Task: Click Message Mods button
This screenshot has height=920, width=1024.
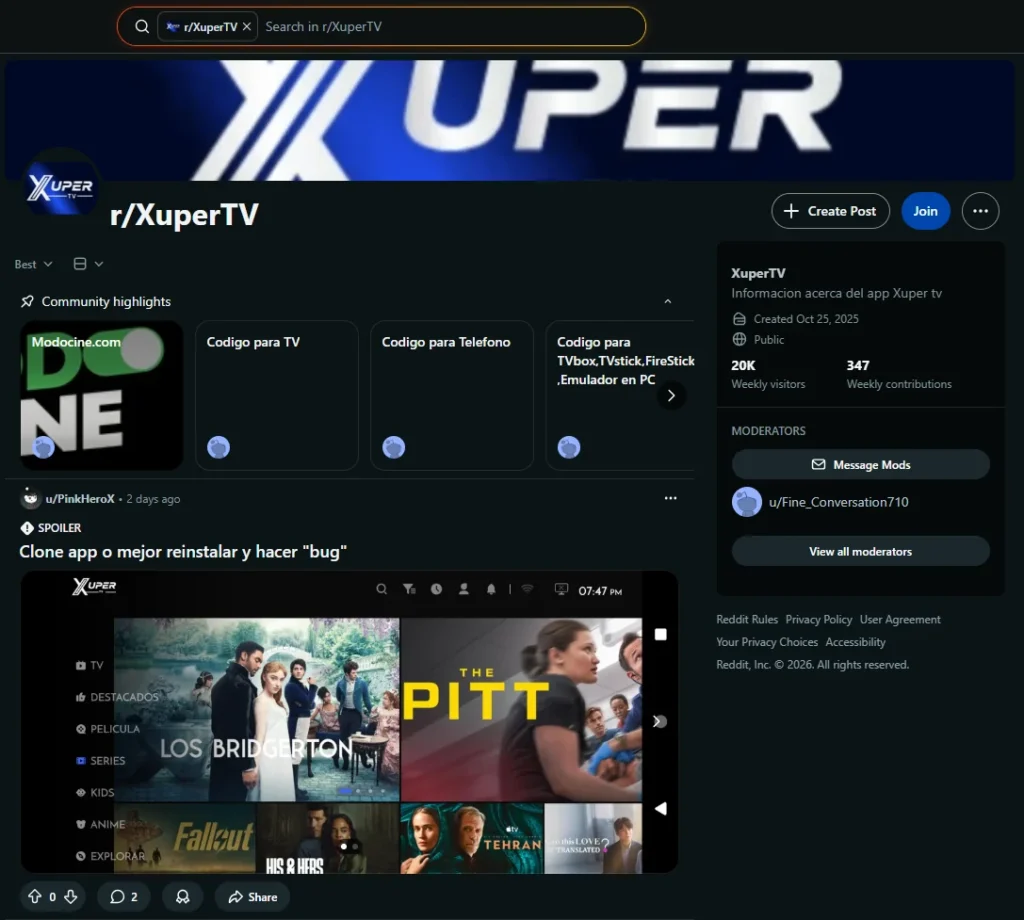Action: pos(860,465)
